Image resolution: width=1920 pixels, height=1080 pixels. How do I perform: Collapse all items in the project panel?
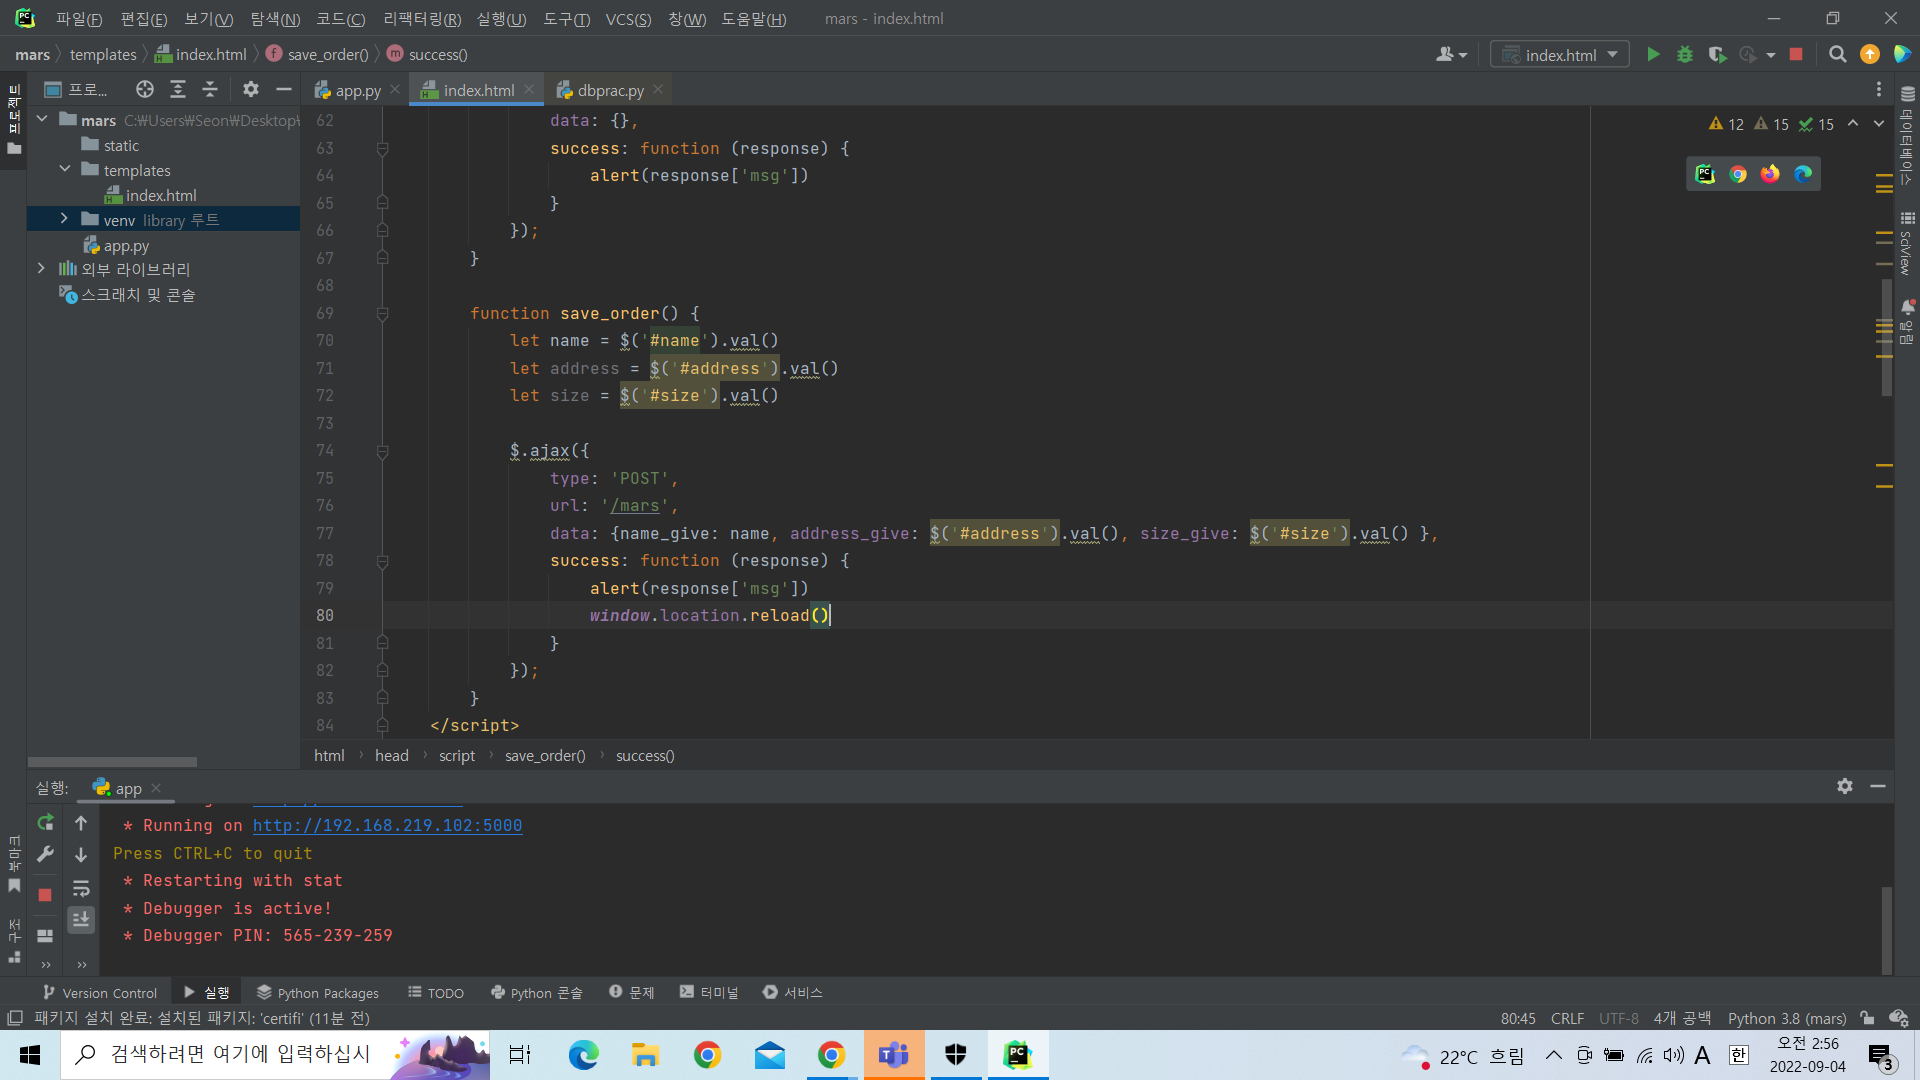coord(210,90)
